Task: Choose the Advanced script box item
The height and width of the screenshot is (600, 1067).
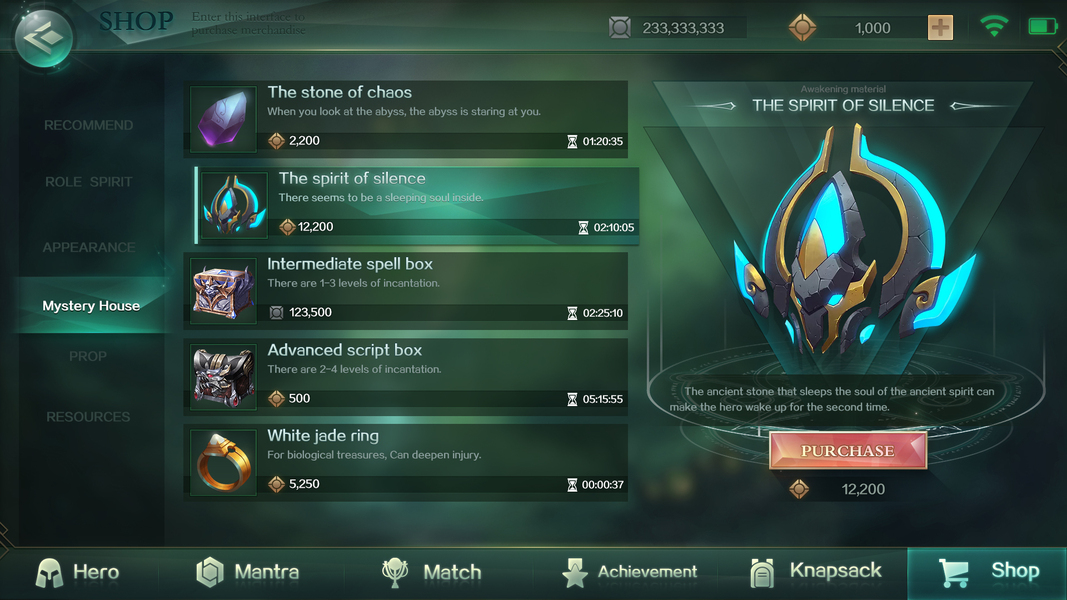Action: [x=406, y=377]
